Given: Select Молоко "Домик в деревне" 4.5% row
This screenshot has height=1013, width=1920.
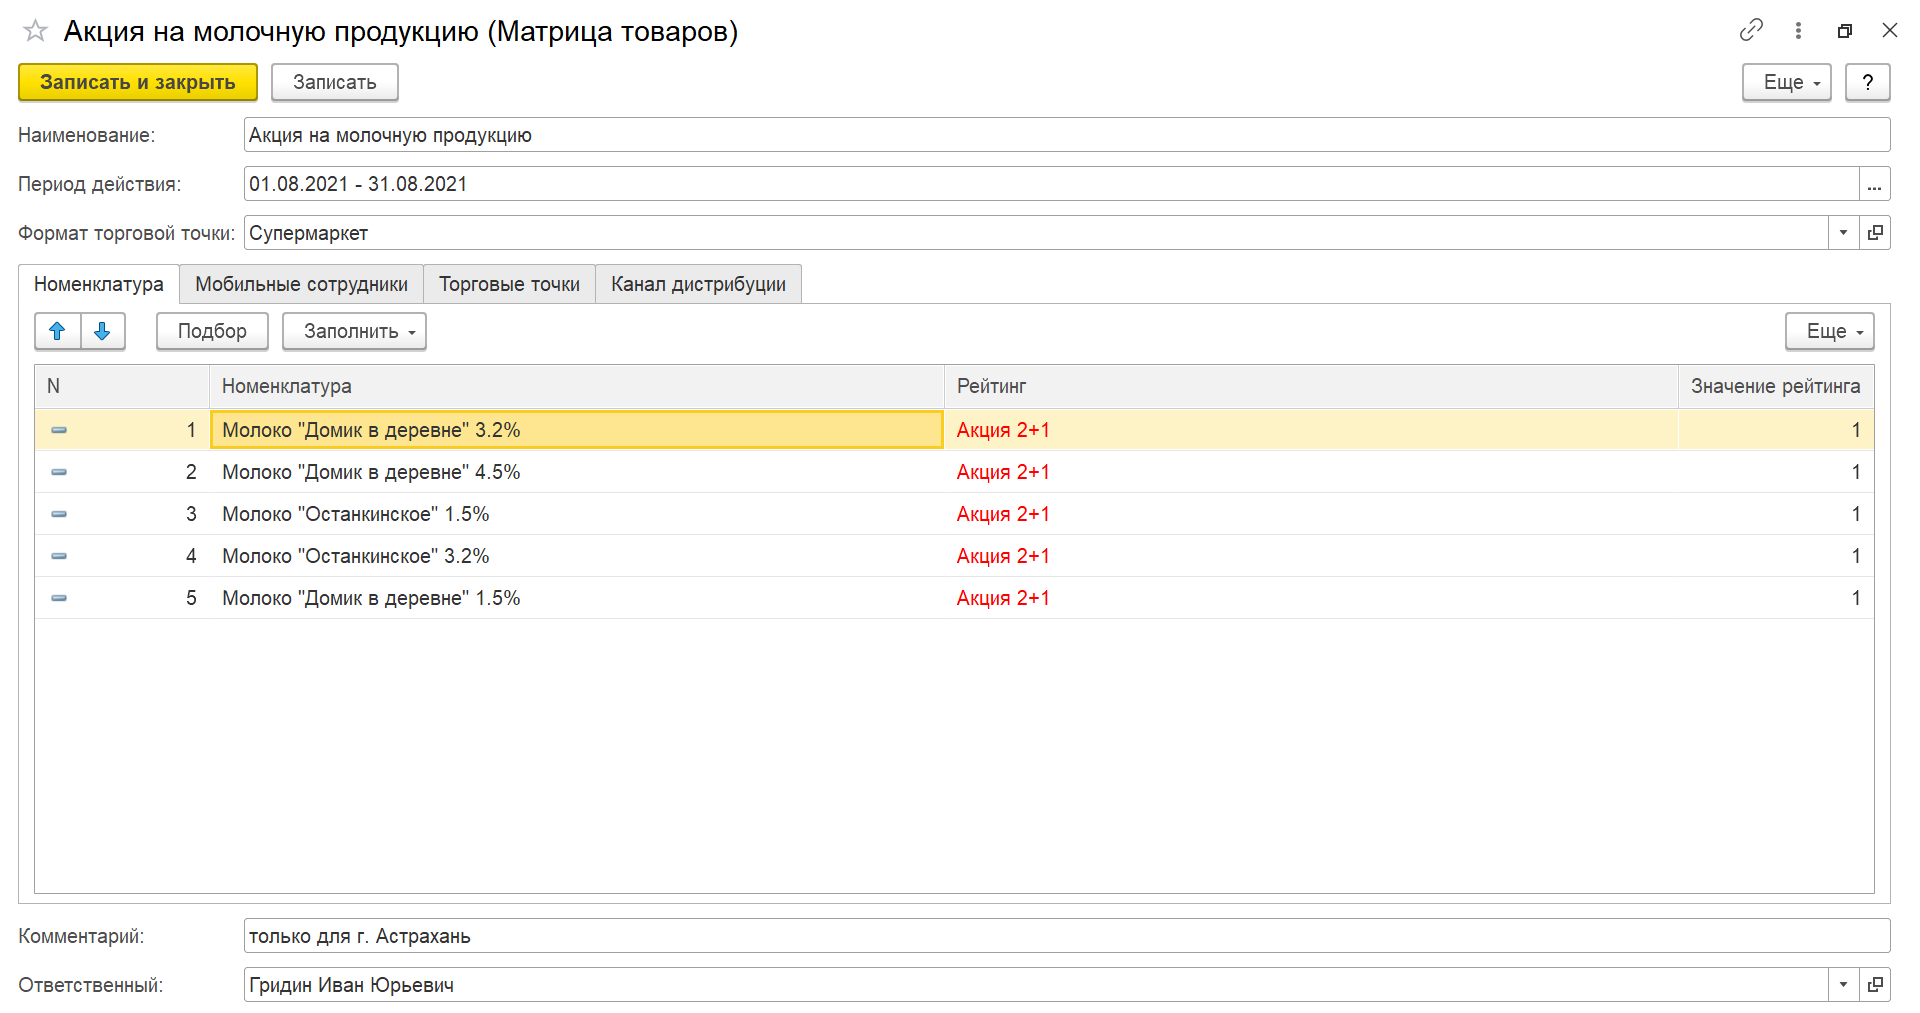Looking at the screenshot, I should [954, 472].
